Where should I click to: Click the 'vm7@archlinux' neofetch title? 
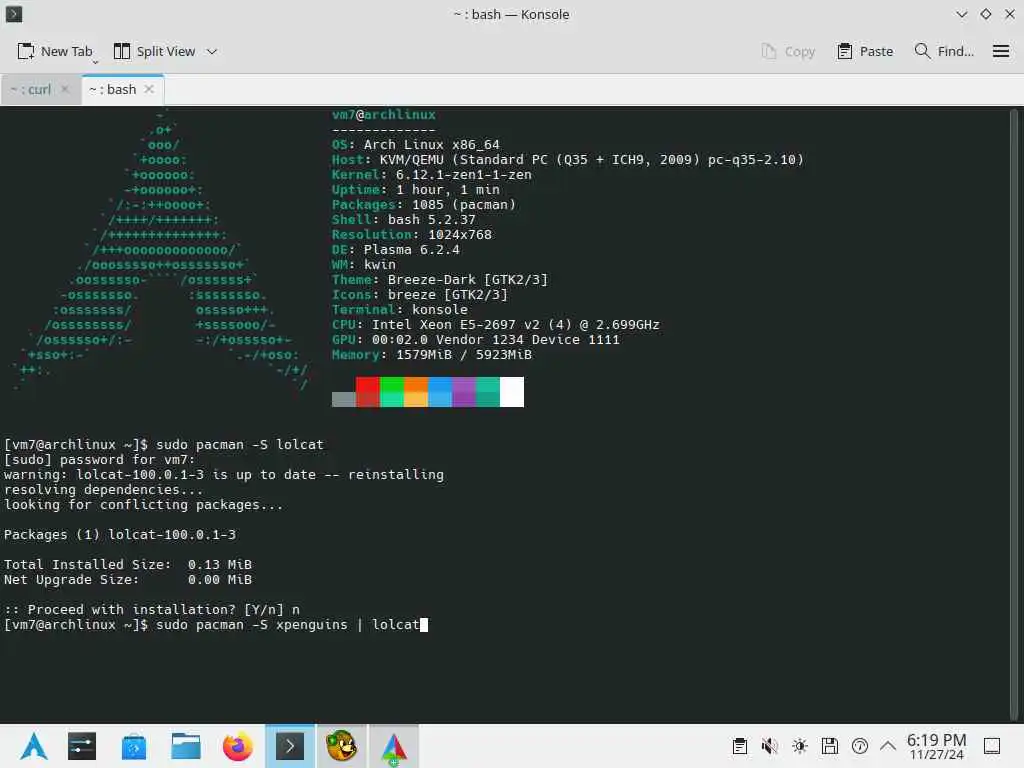[383, 115]
